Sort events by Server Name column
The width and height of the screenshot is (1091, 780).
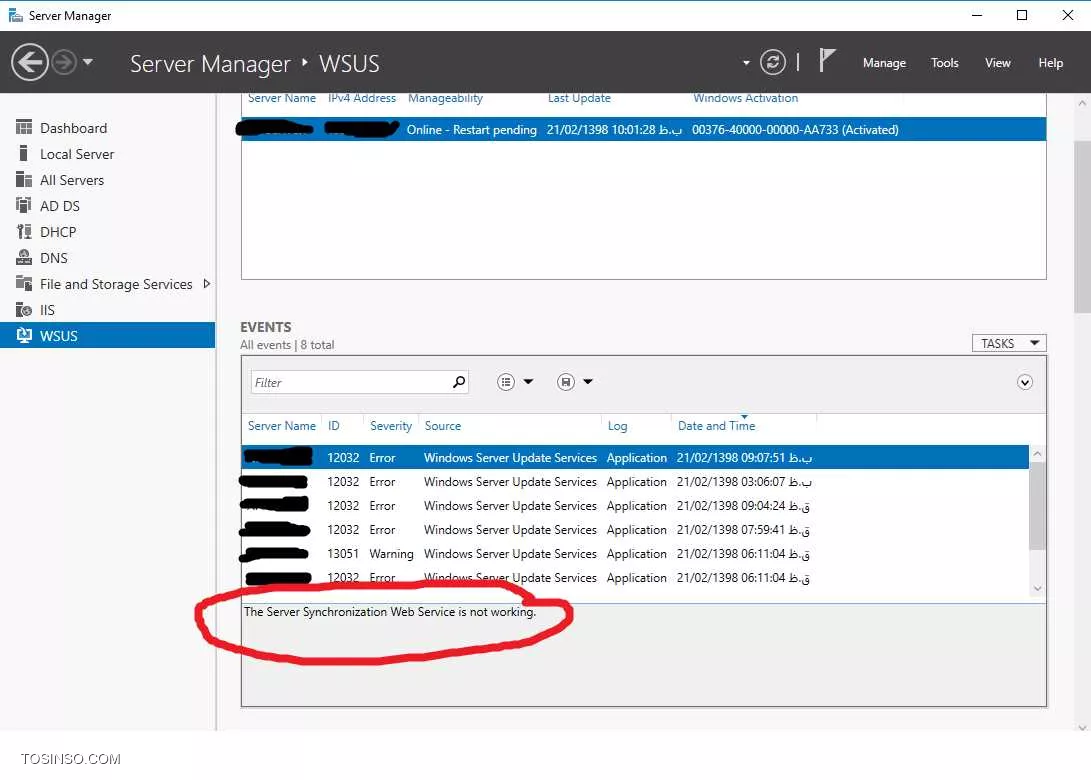click(x=282, y=426)
